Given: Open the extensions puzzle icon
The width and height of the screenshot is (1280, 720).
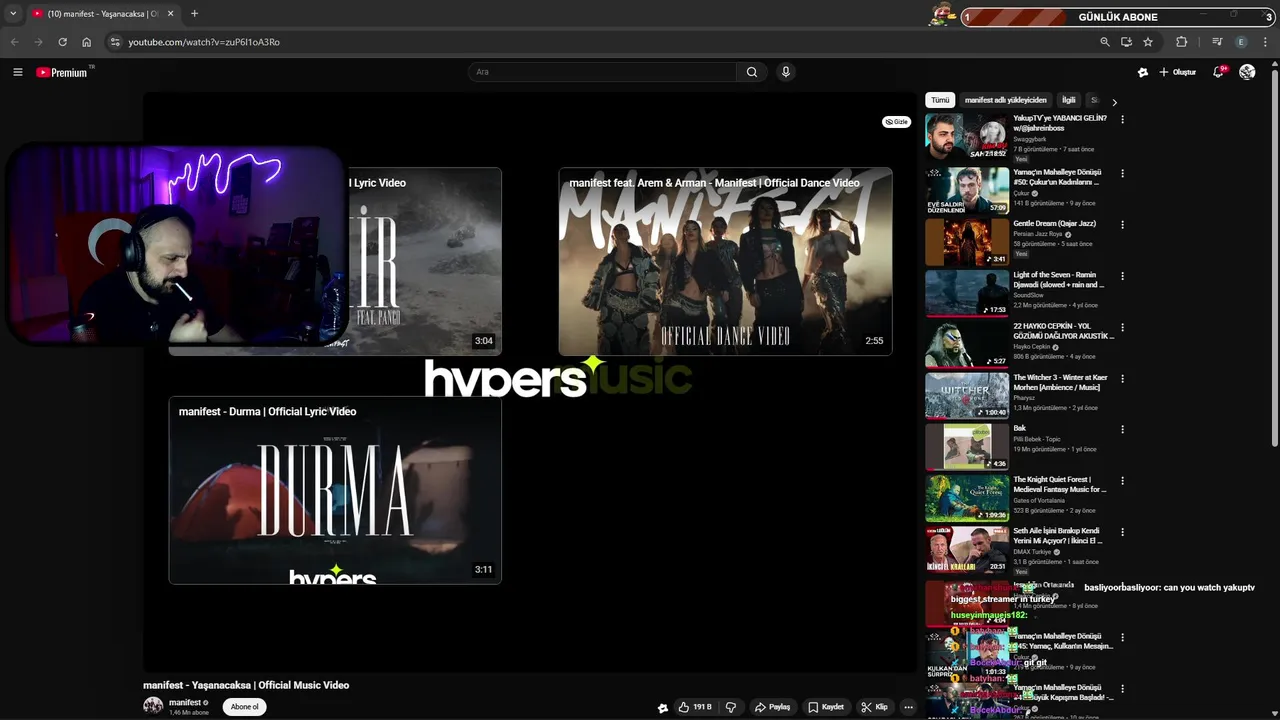Looking at the screenshot, I should tap(1182, 42).
